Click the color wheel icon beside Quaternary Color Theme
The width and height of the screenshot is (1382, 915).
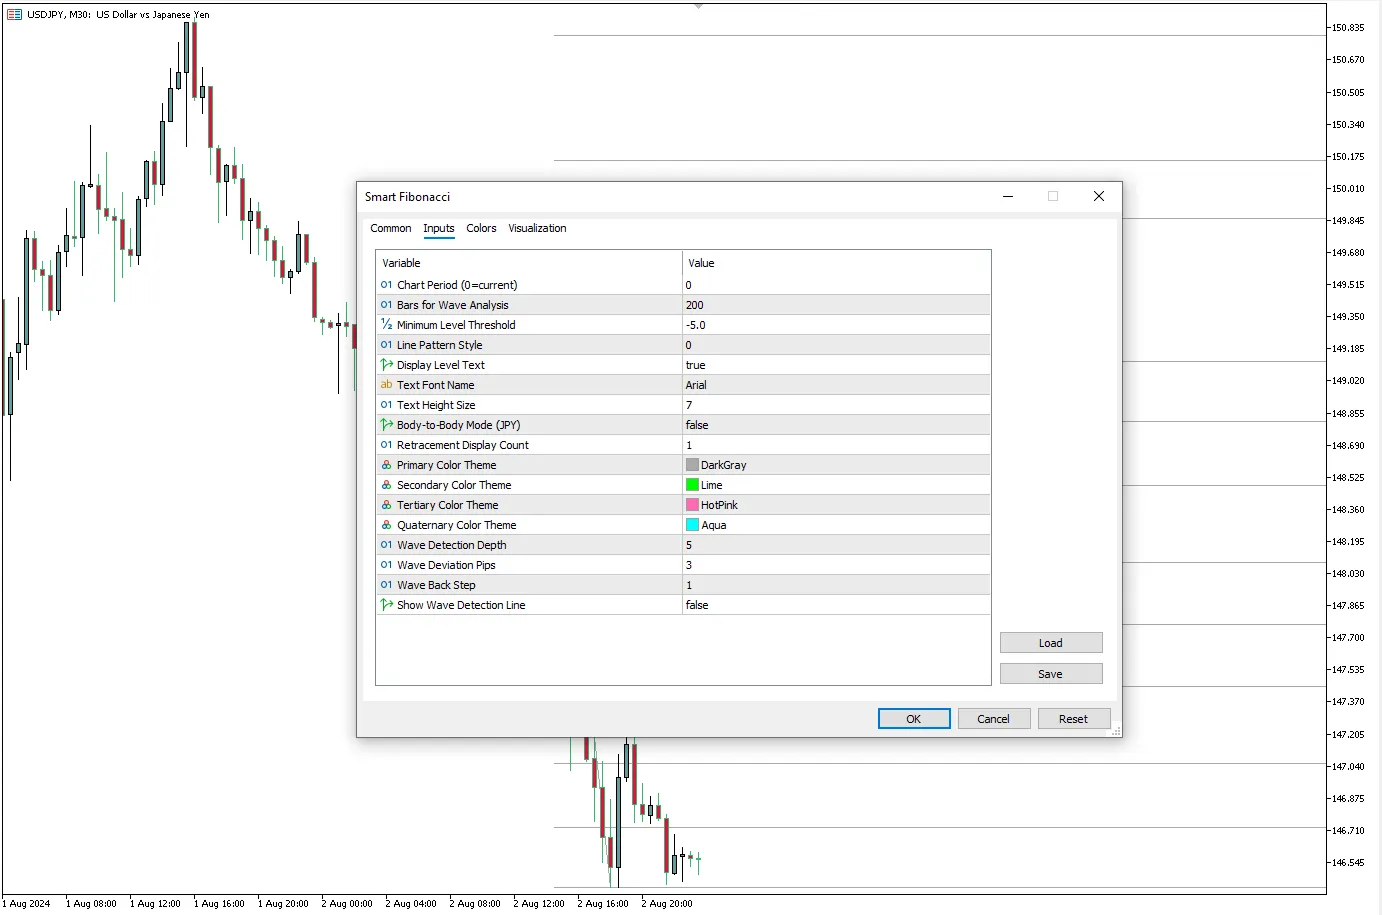(x=386, y=524)
